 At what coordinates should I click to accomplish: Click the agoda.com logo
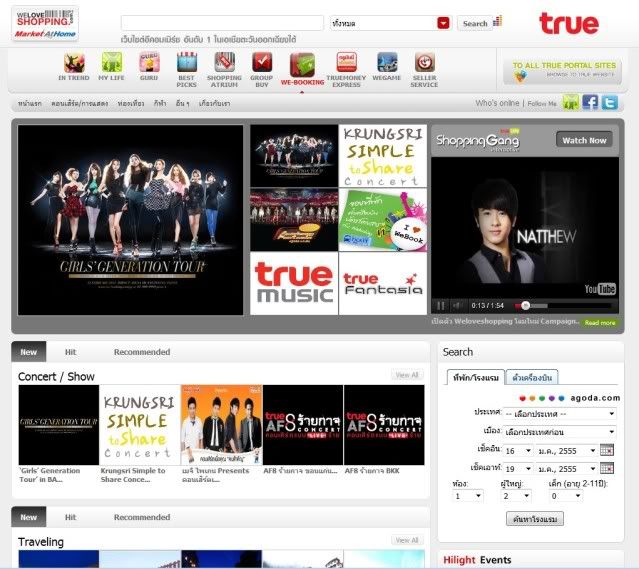click(x=570, y=398)
